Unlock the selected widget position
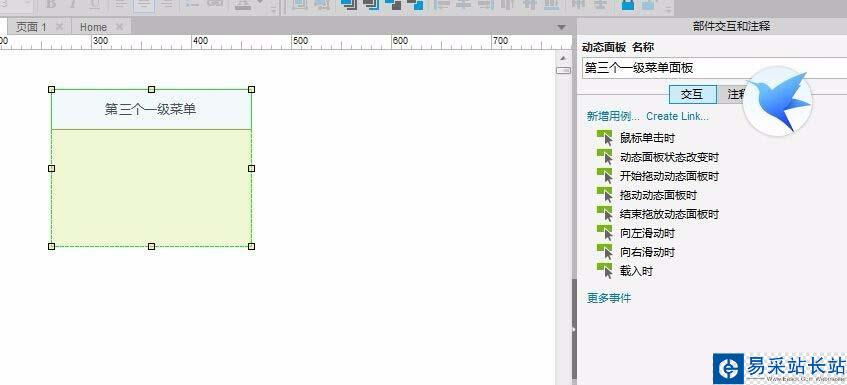847x385 pixels. coord(650,4)
